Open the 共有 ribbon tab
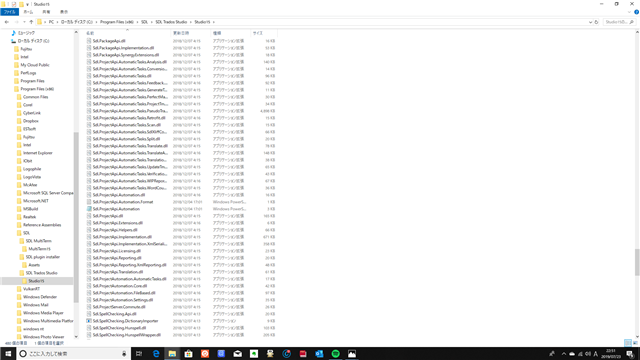Image resolution: width=640 pixels, height=360 pixels. 46,12
